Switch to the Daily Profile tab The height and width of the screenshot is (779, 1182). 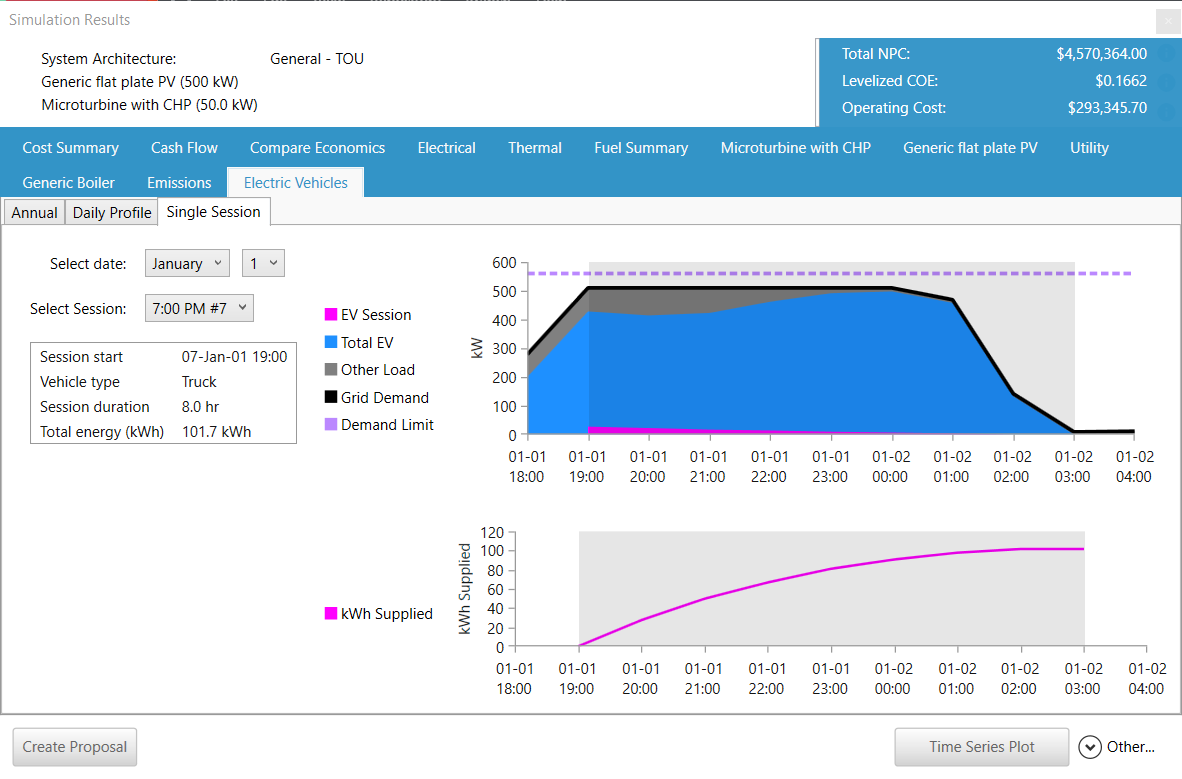click(x=111, y=212)
